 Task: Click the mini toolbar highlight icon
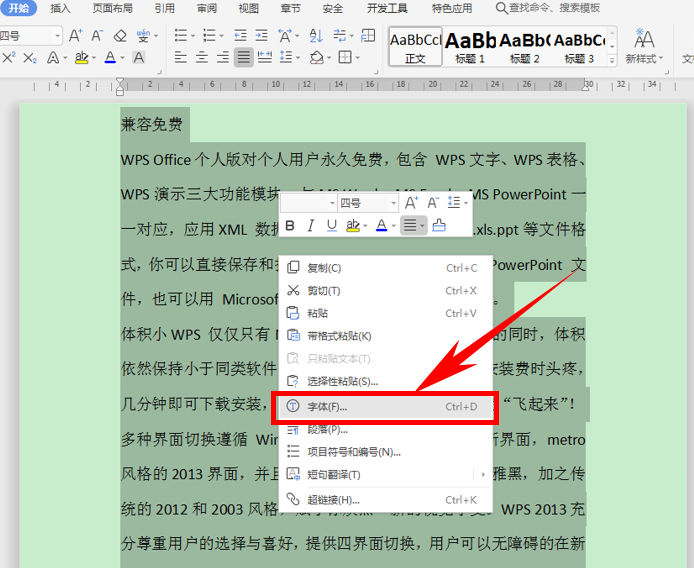click(352, 226)
